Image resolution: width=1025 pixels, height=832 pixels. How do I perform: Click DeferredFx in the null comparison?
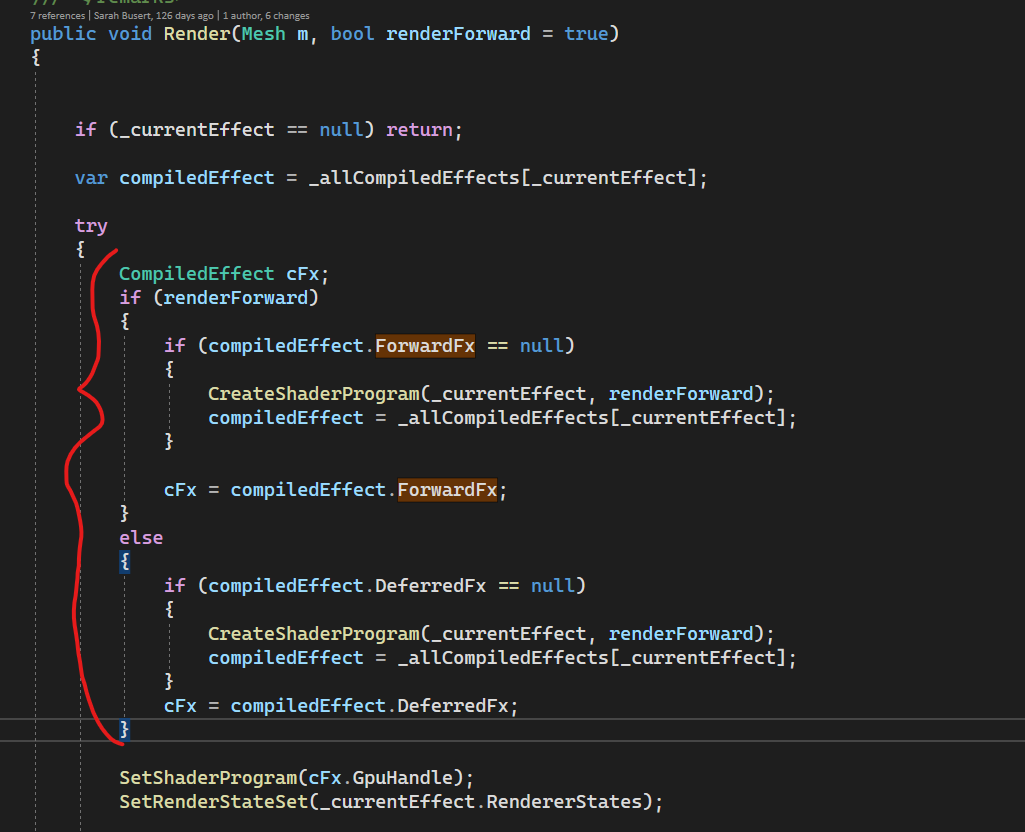click(430, 586)
